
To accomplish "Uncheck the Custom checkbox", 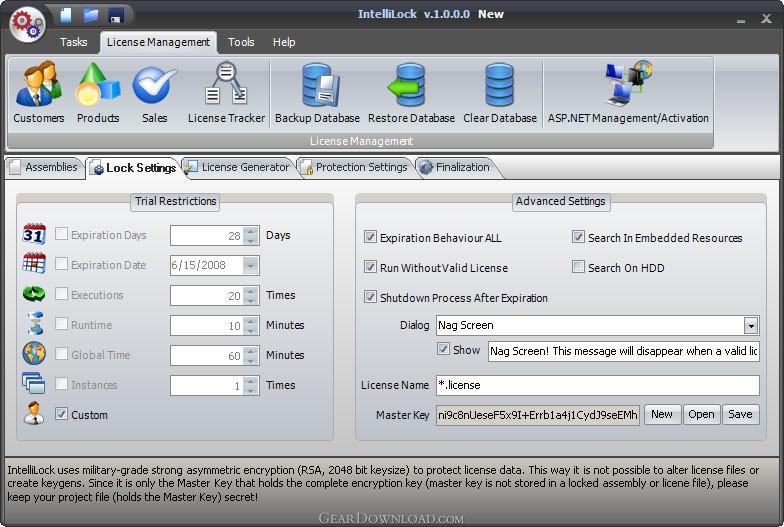I will pyautogui.click(x=62, y=414).
